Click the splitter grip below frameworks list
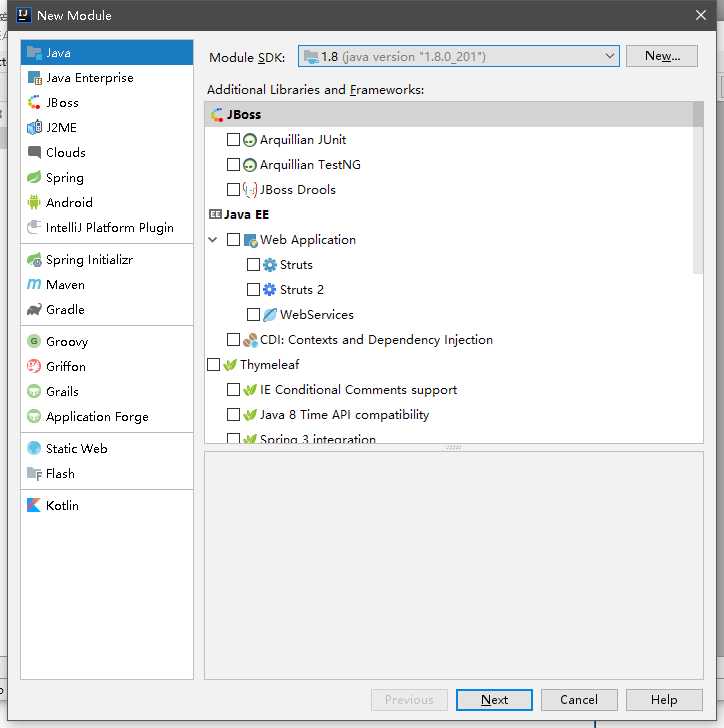The height and width of the screenshot is (728, 724). [453, 448]
